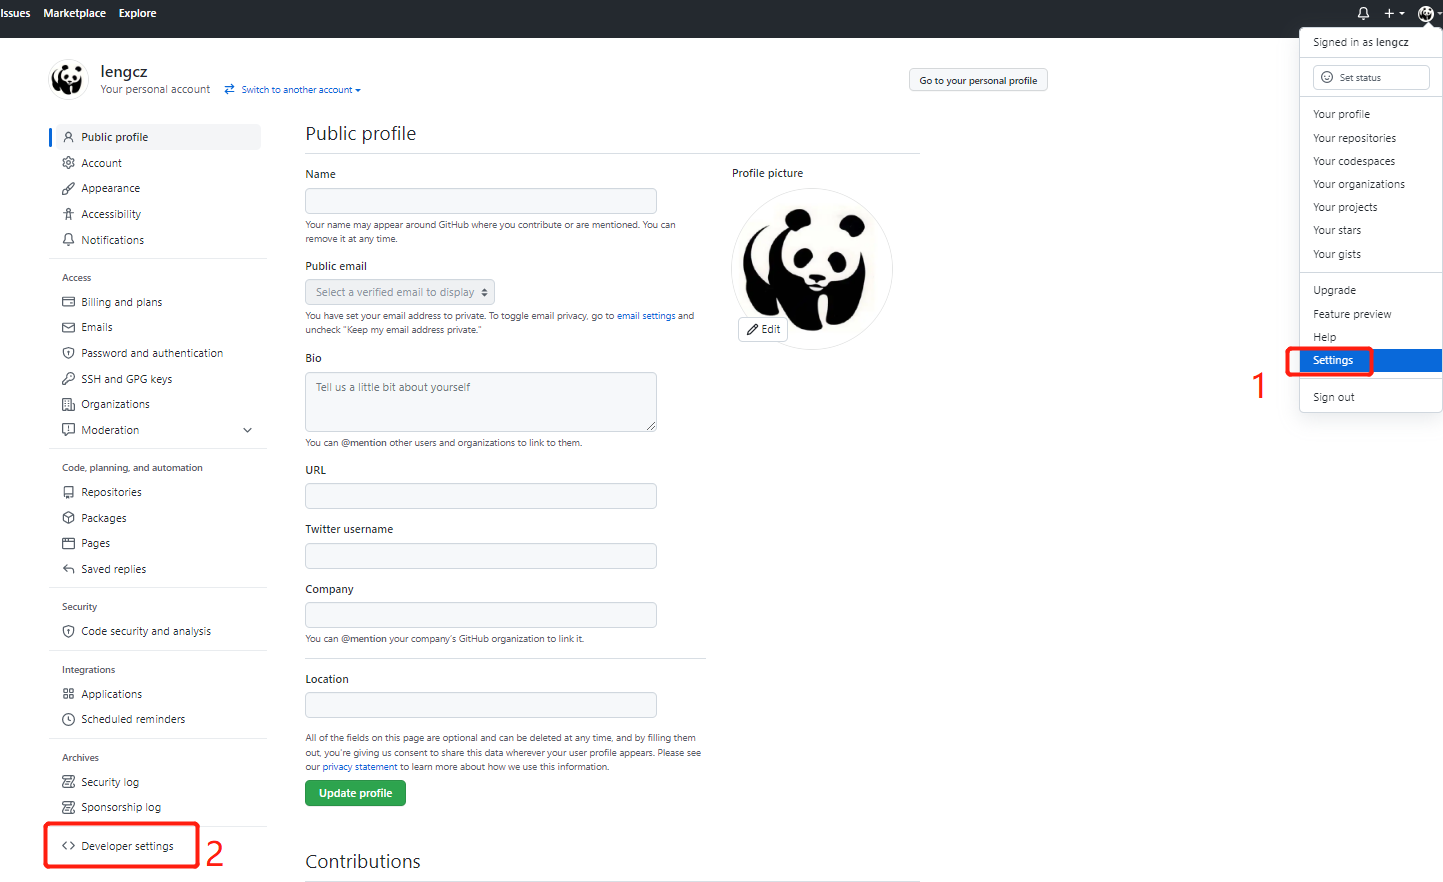Open the plus create-new menu
Screen dimensions: 1443x882
pyautogui.click(x=1394, y=13)
